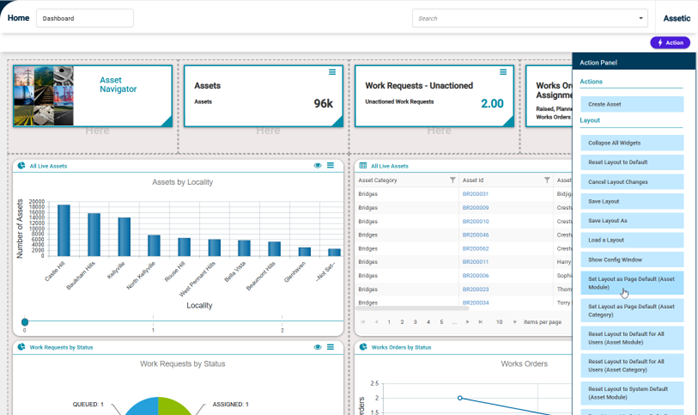Open the Assets tile hamburger menu
The image size is (698, 415).
click(332, 72)
